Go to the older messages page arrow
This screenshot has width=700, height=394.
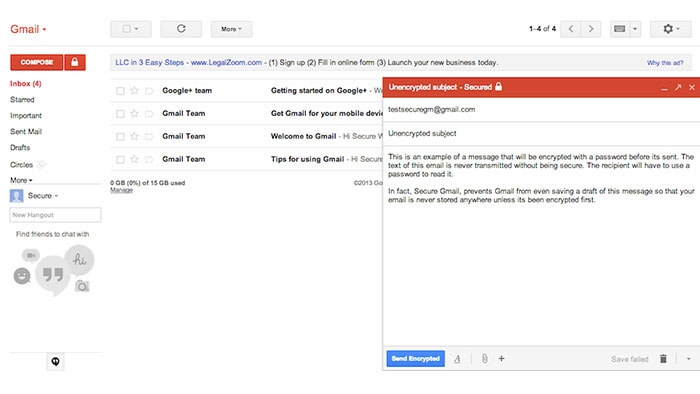pos(591,29)
